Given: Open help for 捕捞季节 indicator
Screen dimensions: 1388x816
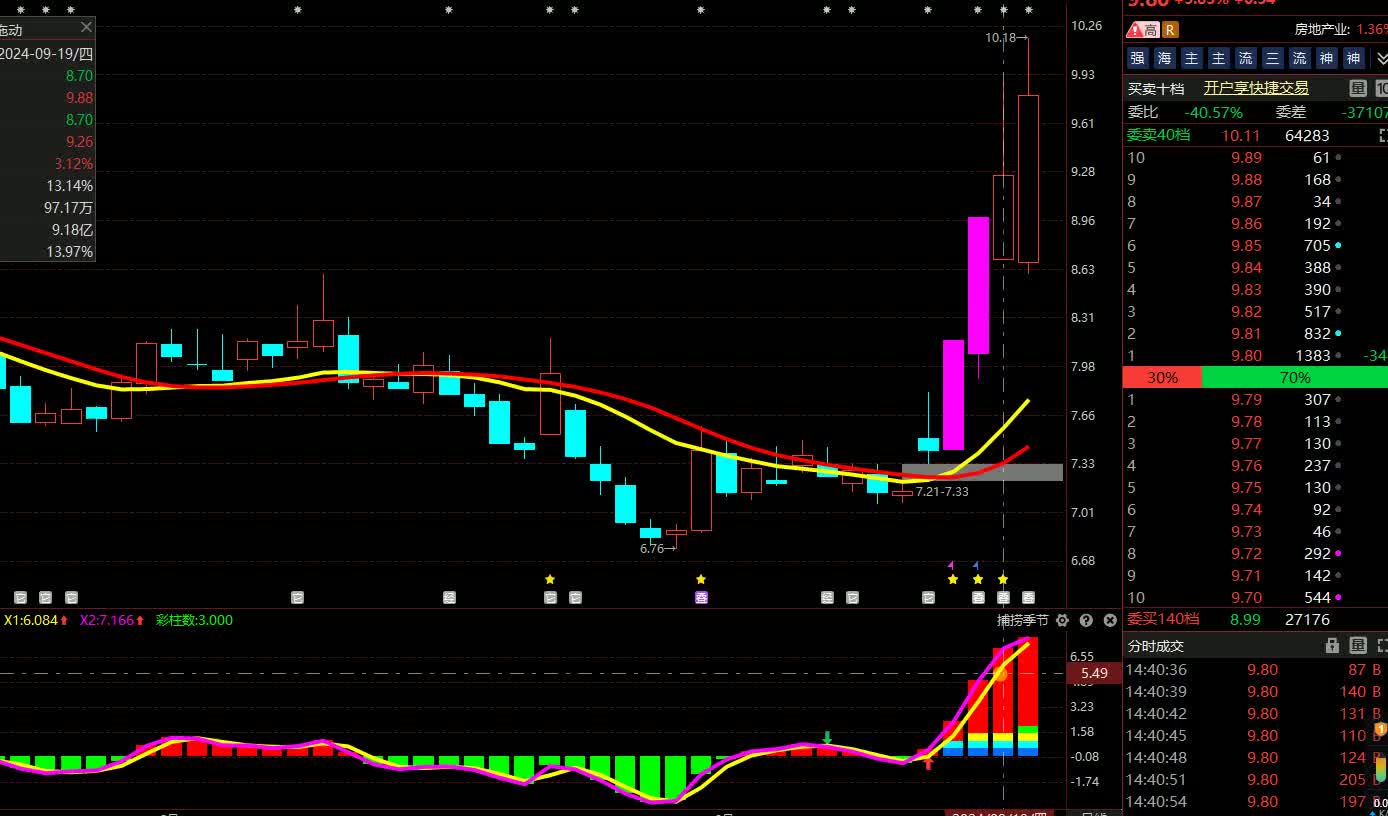Looking at the screenshot, I should pyautogui.click(x=1086, y=621).
